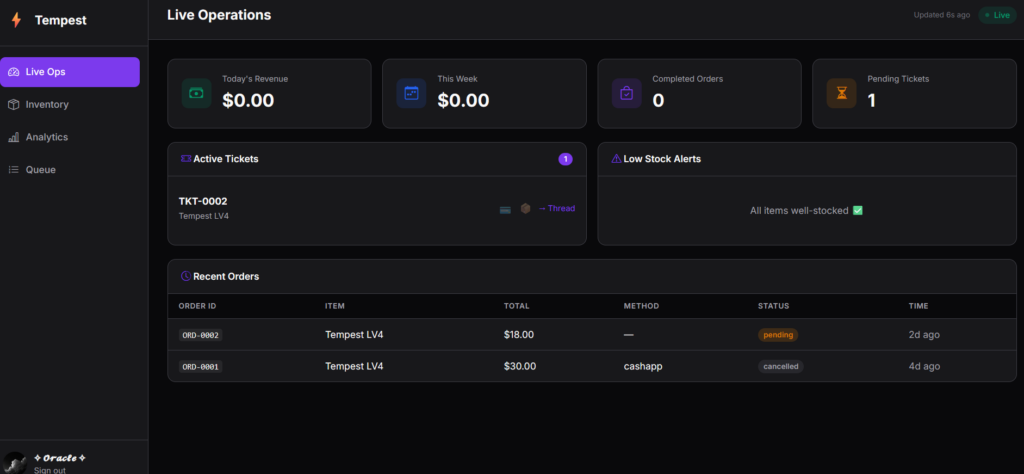Click order ID ORD-0001
The width and height of the screenshot is (1024, 474).
(x=200, y=366)
